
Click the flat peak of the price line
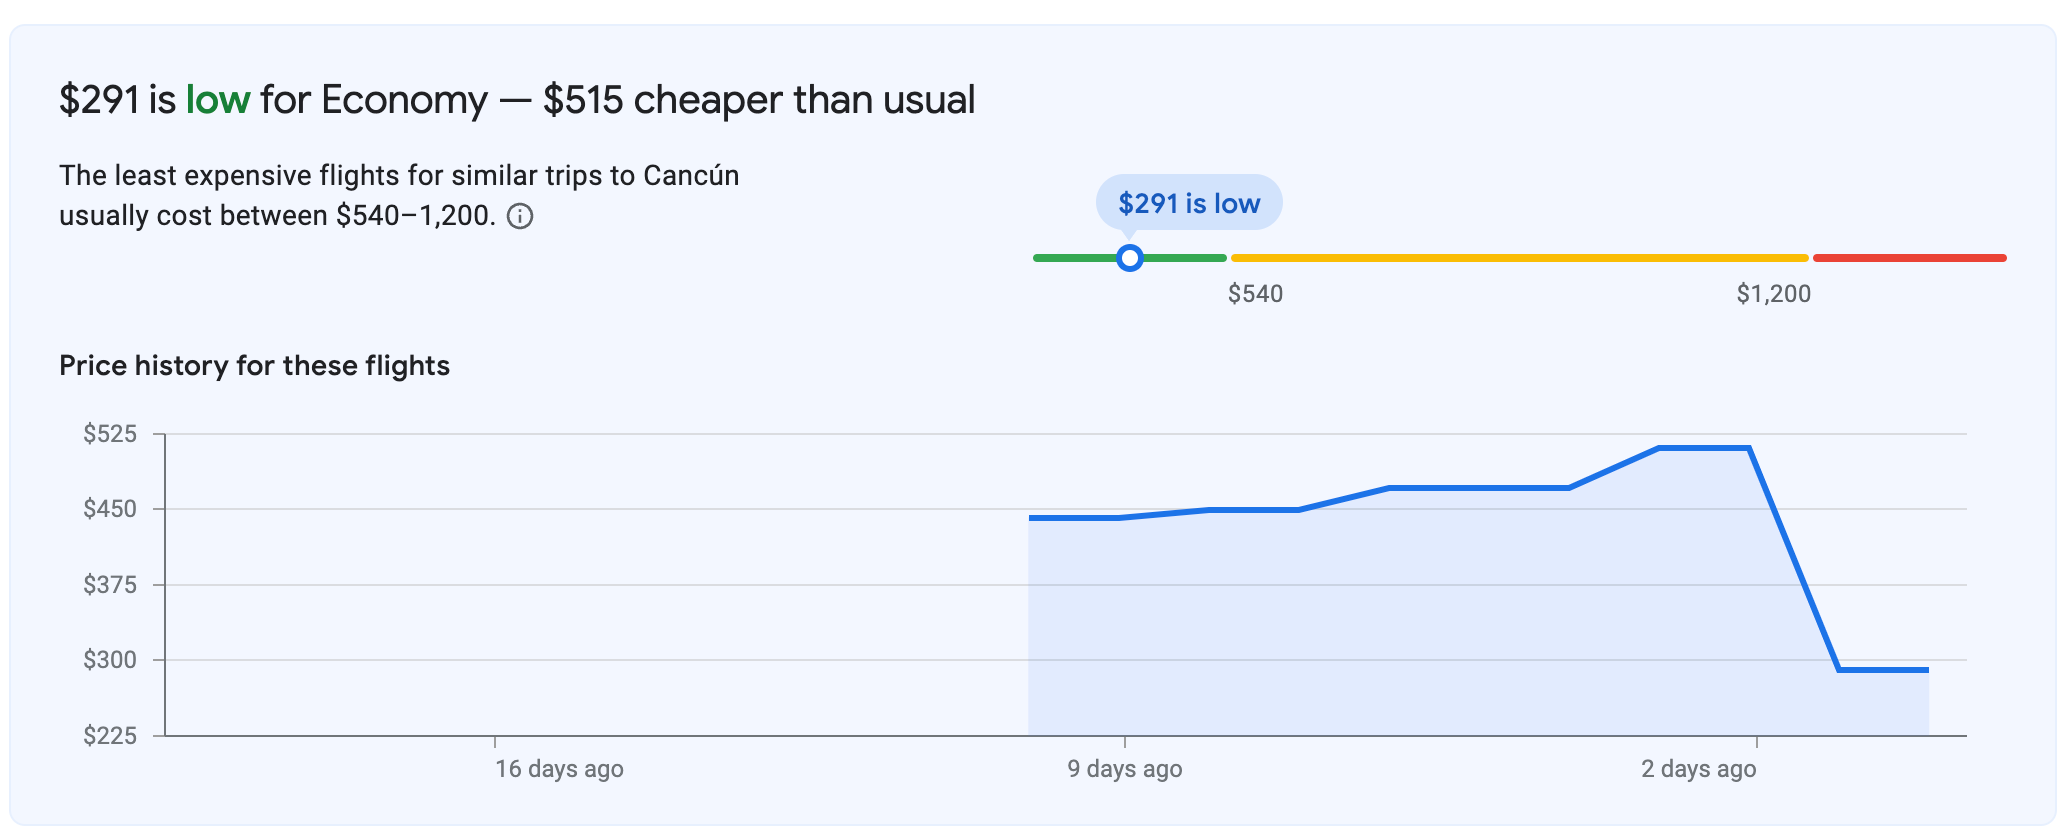(x=1703, y=448)
